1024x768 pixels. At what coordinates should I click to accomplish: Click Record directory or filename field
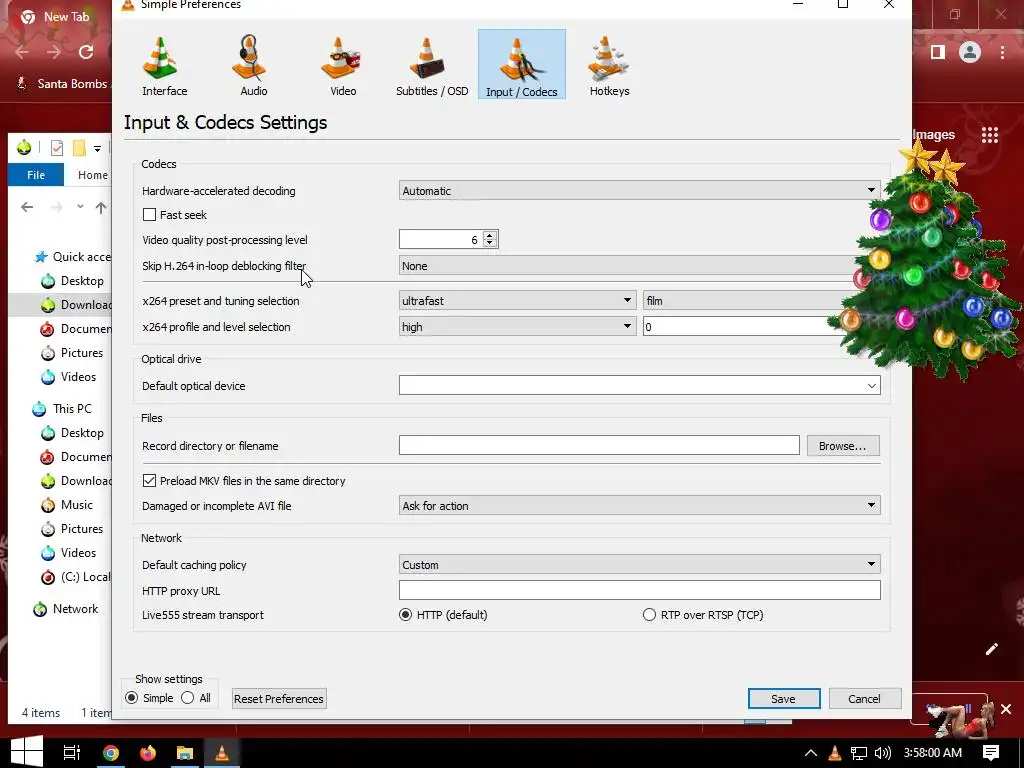click(x=599, y=445)
